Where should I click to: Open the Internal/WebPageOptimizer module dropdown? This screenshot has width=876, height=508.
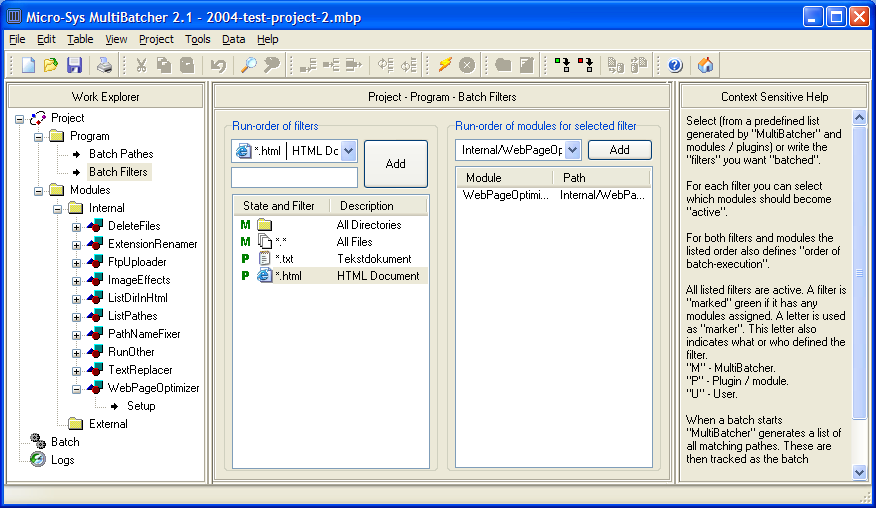(x=572, y=150)
